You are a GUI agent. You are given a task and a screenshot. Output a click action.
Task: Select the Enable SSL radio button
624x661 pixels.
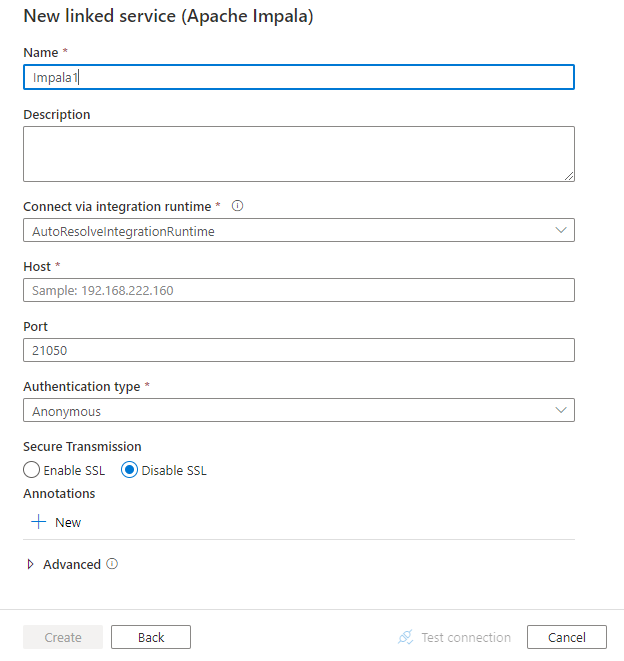point(32,470)
